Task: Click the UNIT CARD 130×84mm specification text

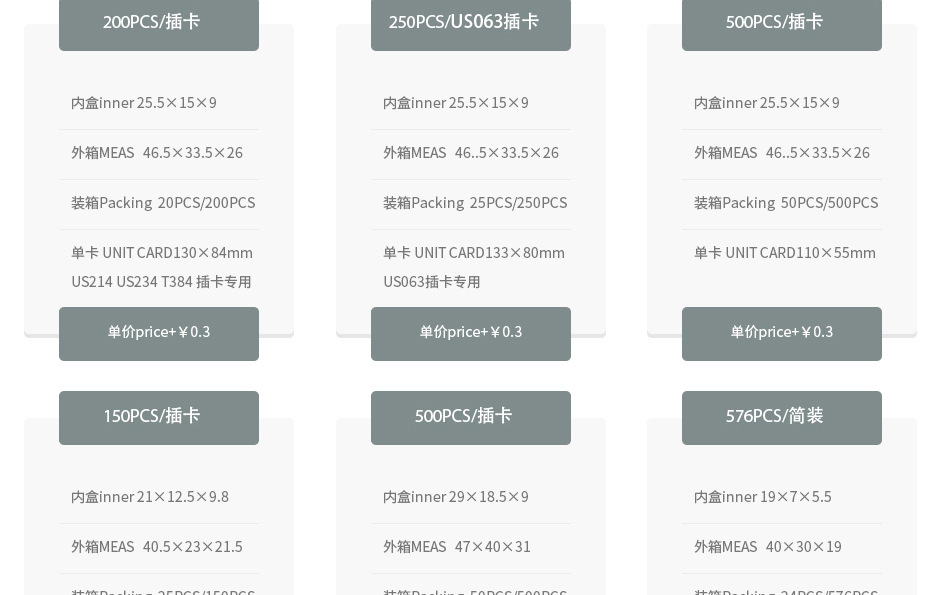Action: point(162,252)
